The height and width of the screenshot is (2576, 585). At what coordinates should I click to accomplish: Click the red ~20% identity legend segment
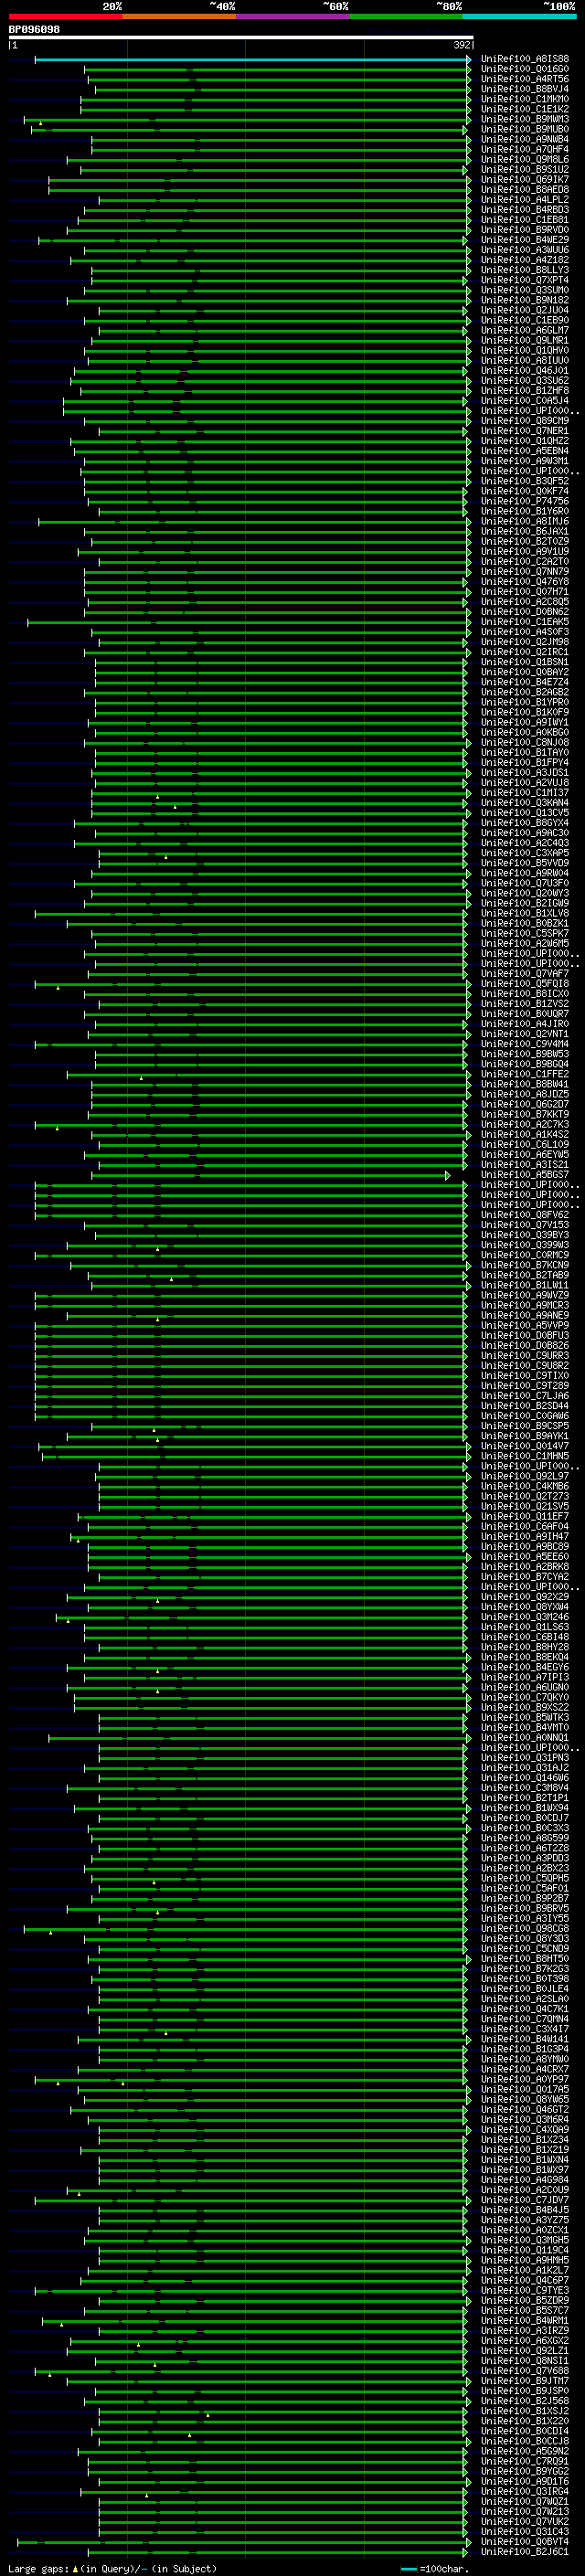(x=65, y=16)
